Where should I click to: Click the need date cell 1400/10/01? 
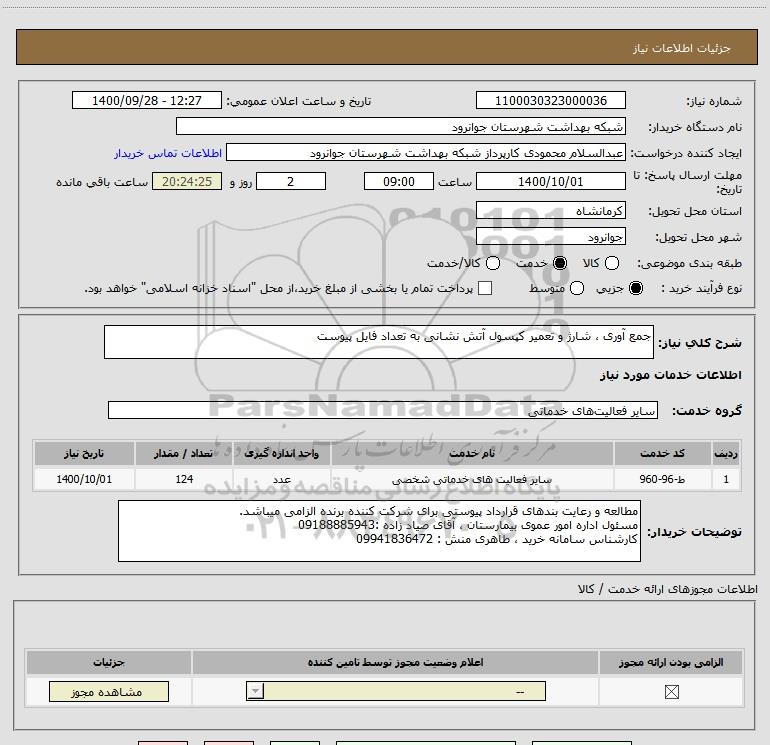click(x=84, y=479)
